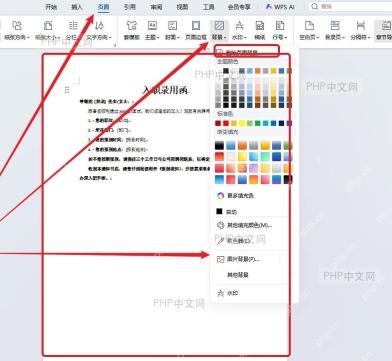Select black in the theme colors top row

pos(226,71)
